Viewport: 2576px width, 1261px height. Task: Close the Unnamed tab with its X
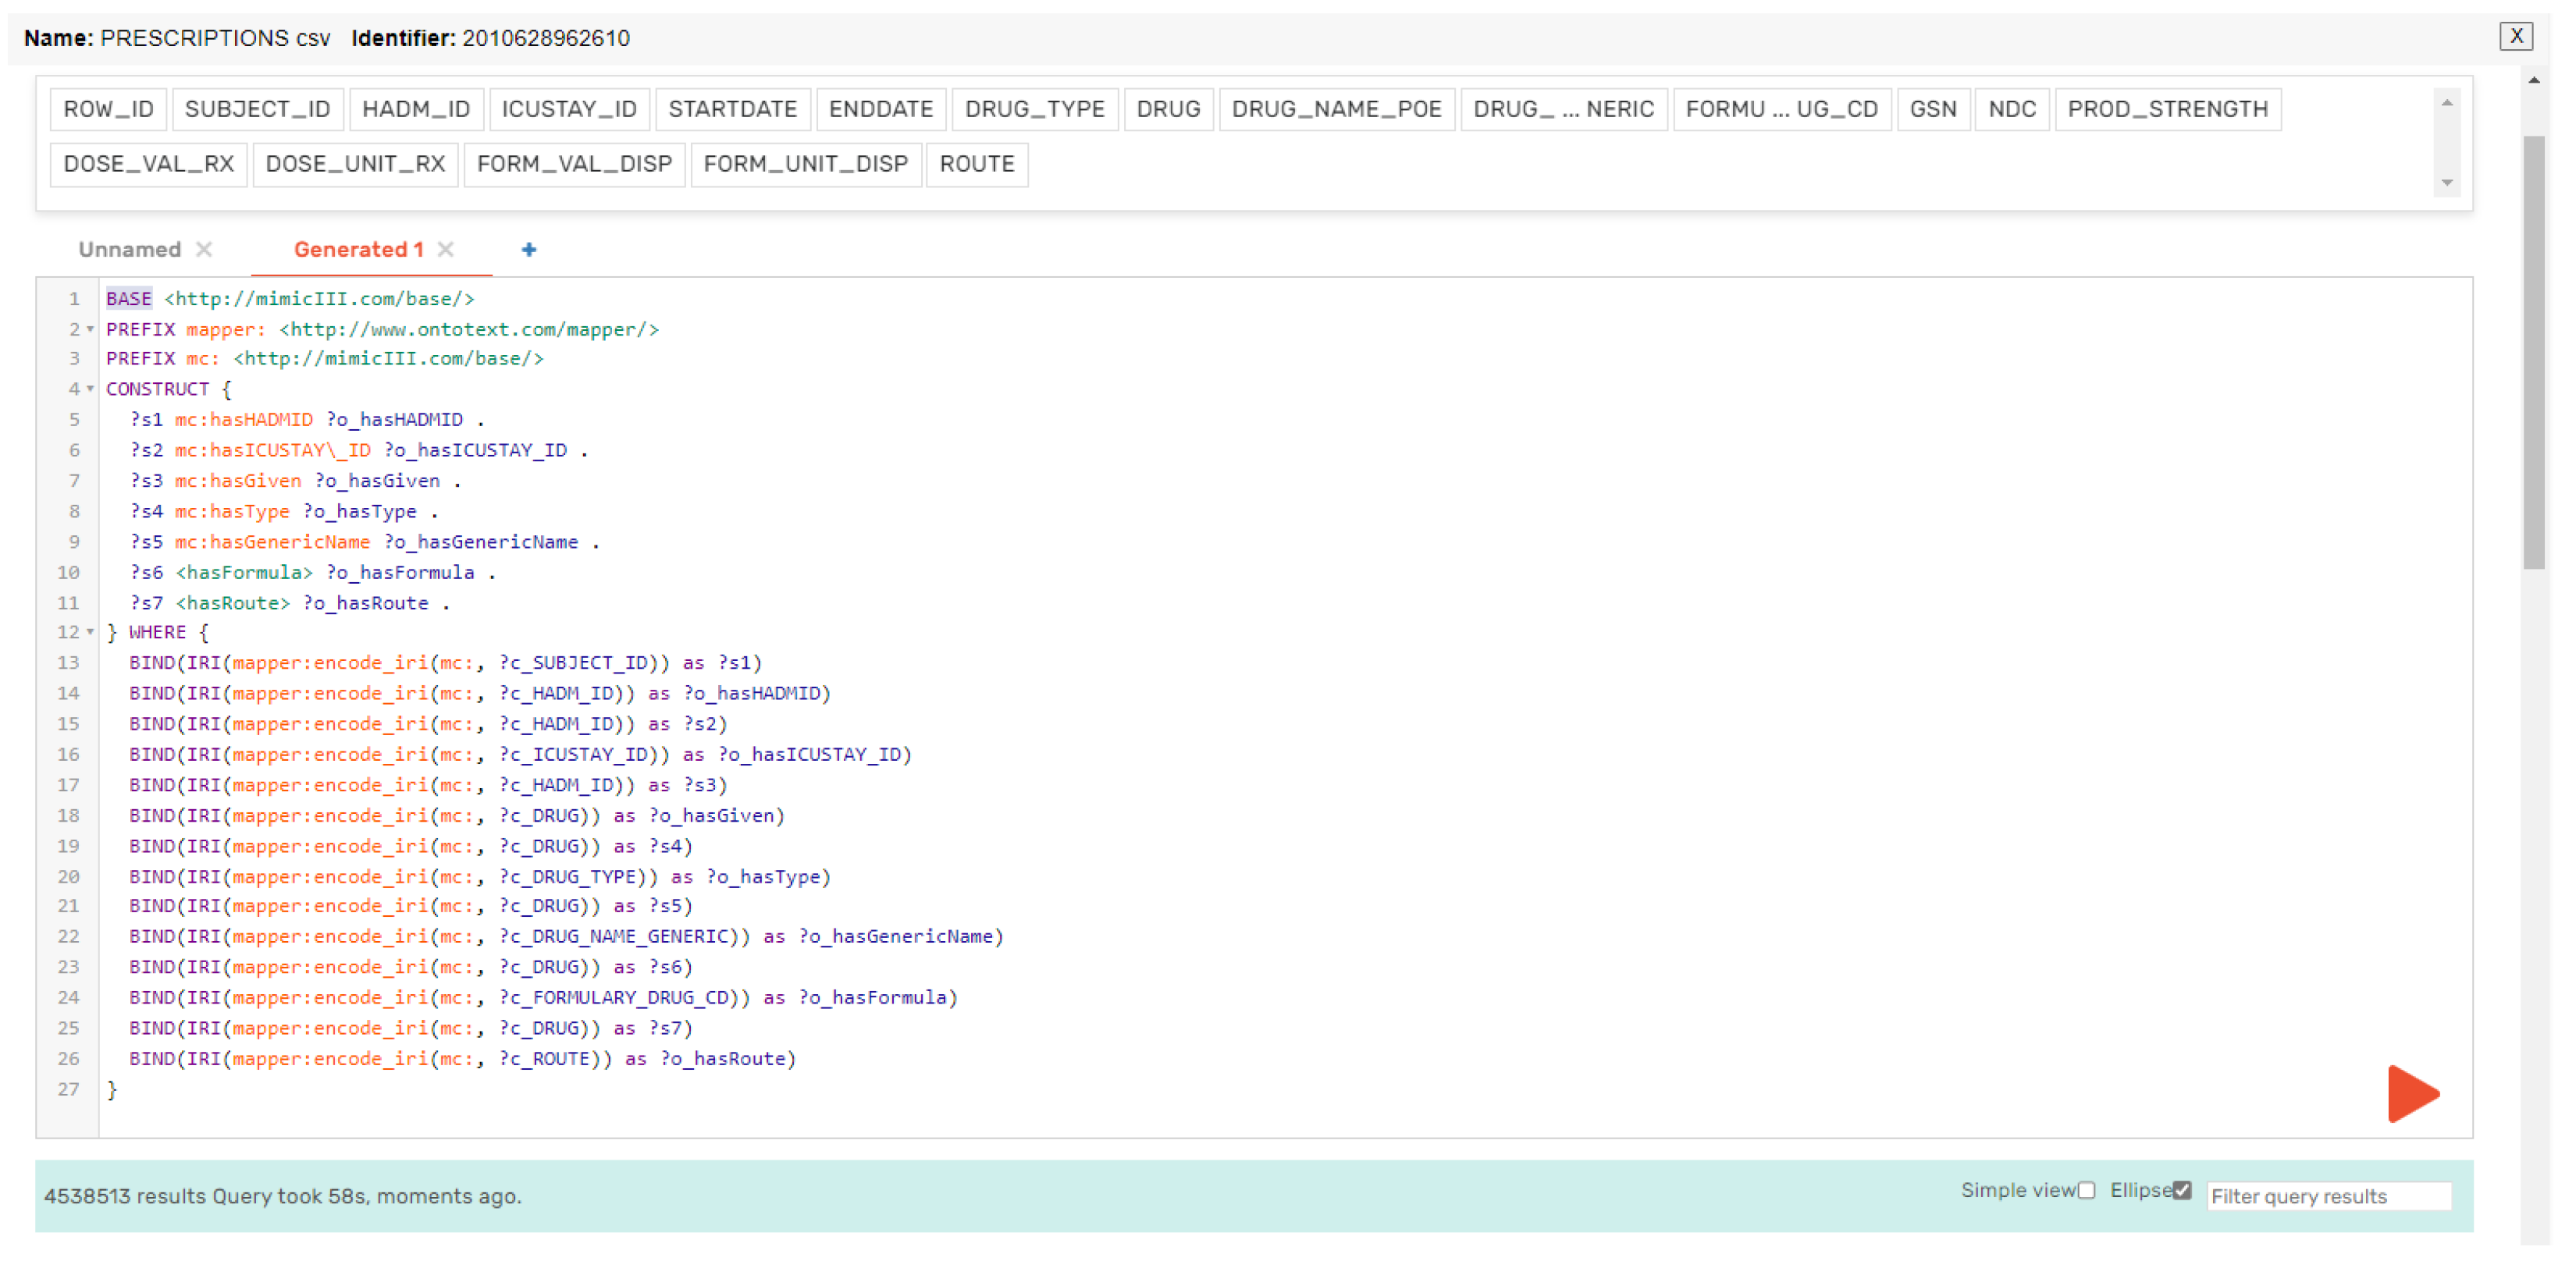click(x=204, y=250)
